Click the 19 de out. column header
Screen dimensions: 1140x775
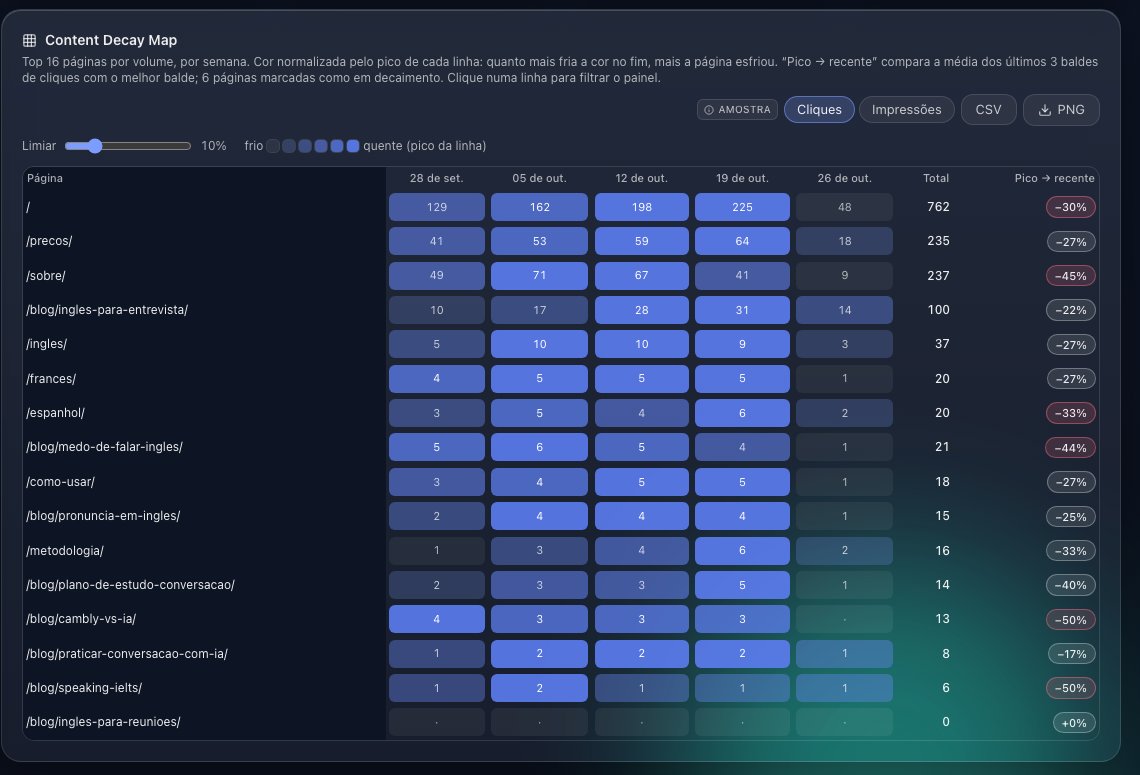pos(742,178)
